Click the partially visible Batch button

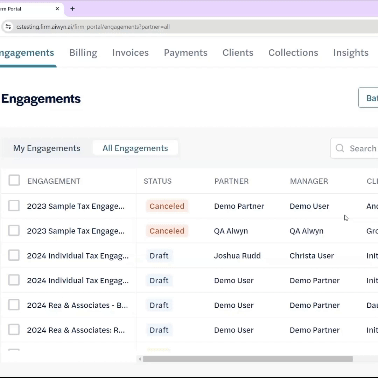(368, 98)
